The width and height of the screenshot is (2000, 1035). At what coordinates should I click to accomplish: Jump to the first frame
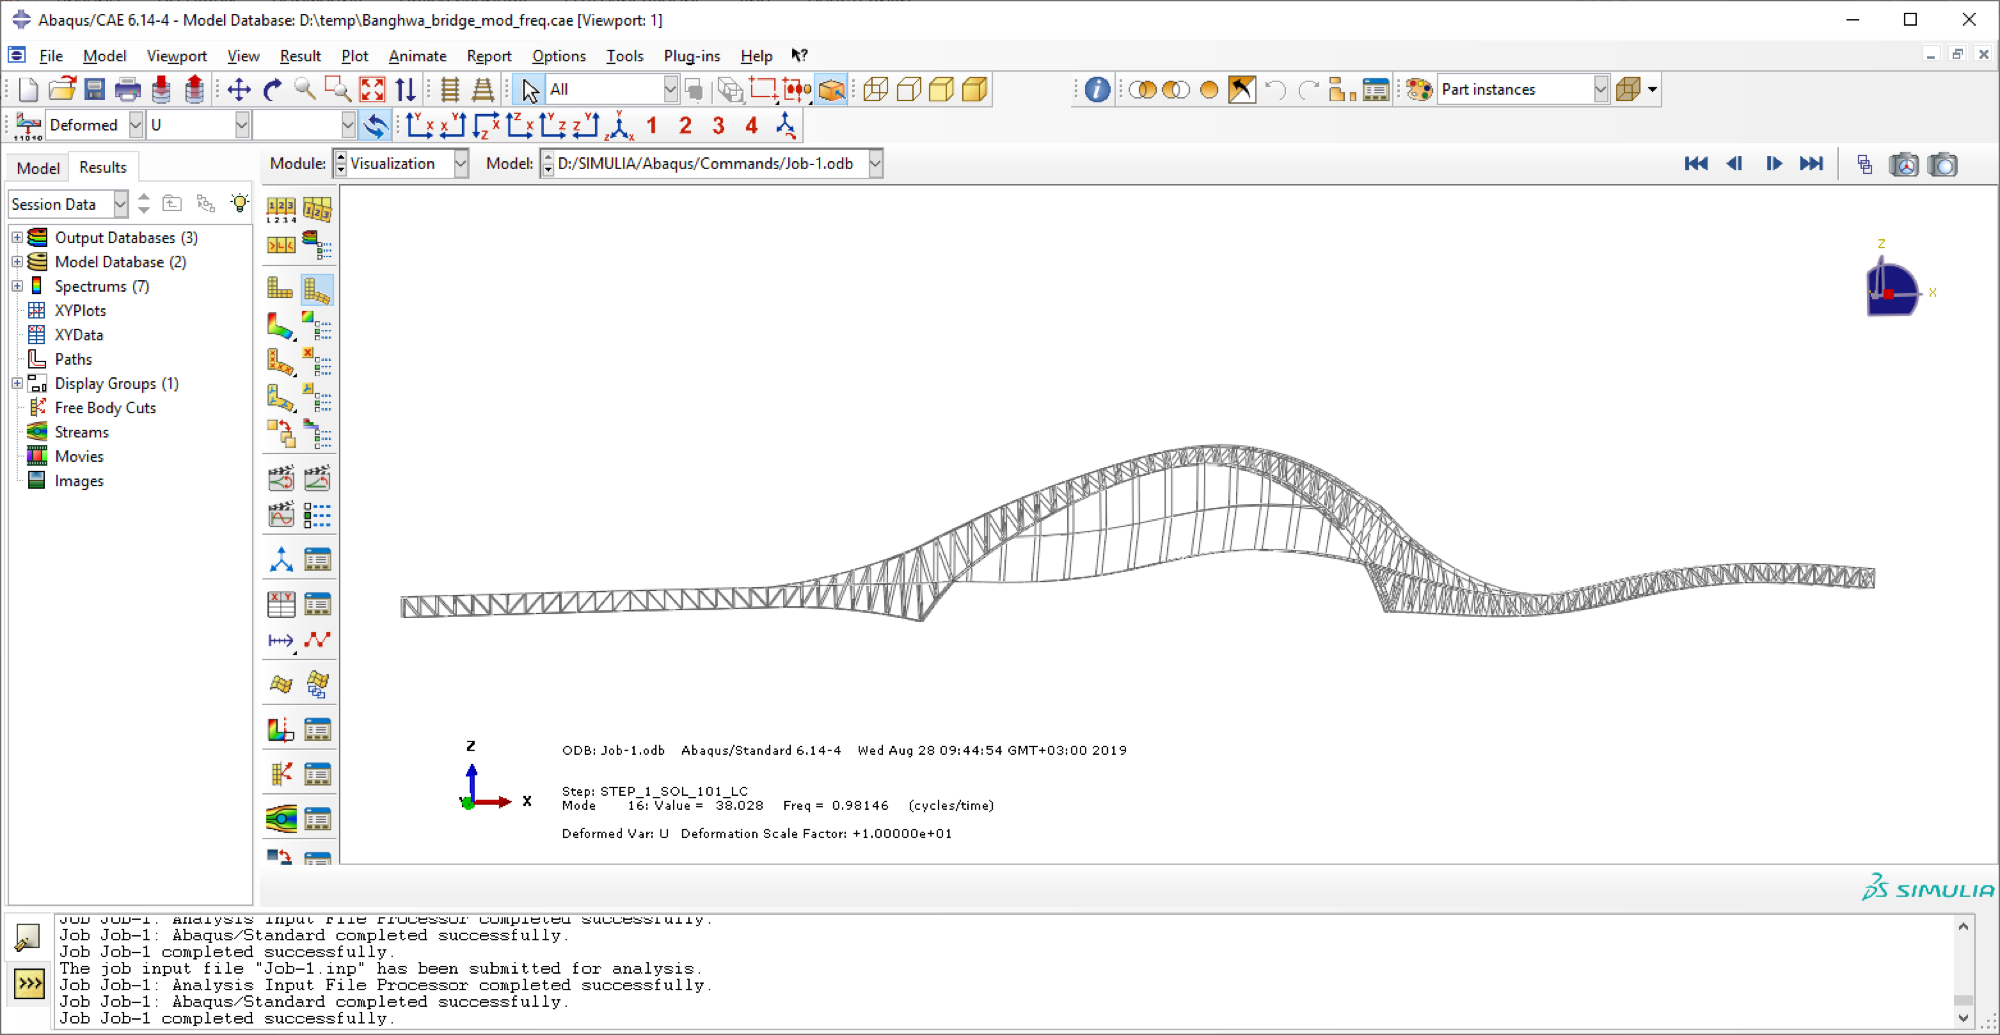click(1696, 164)
